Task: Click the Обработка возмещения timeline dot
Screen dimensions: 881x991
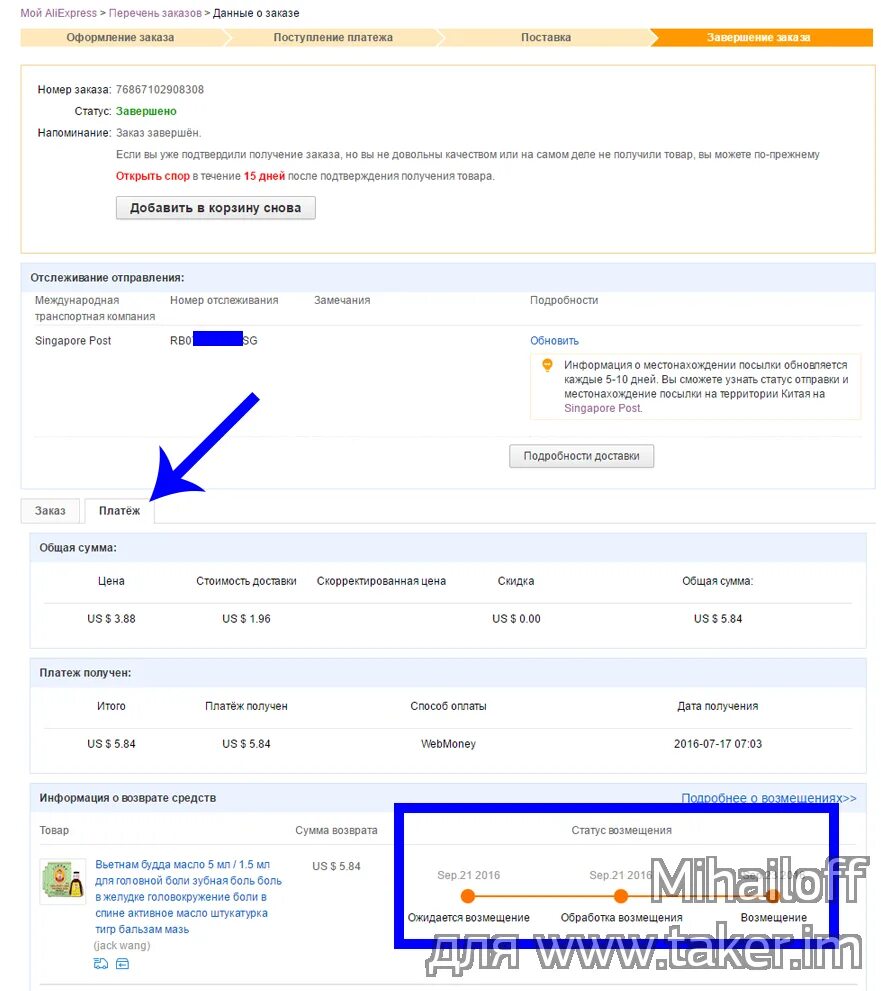Action: (621, 896)
